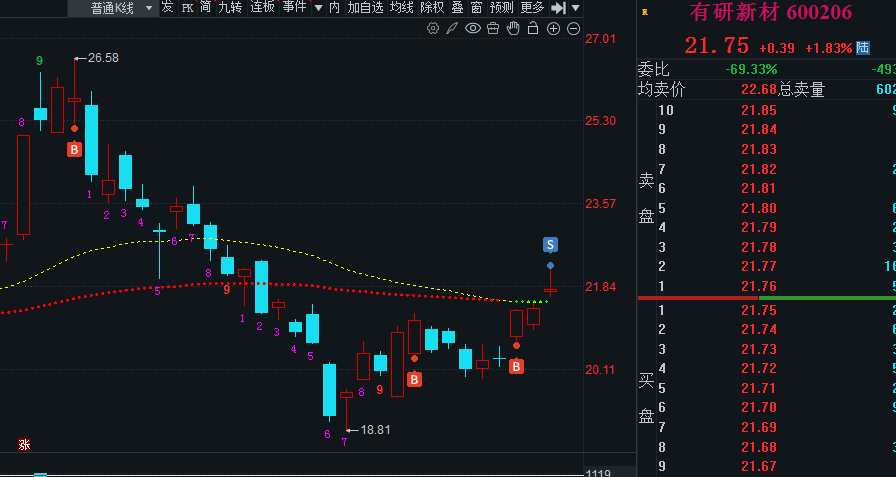Image resolution: width=896 pixels, height=477 pixels.
Task: Toggle 均线 moving averages
Action: pyautogui.click(x=401, y=7)
